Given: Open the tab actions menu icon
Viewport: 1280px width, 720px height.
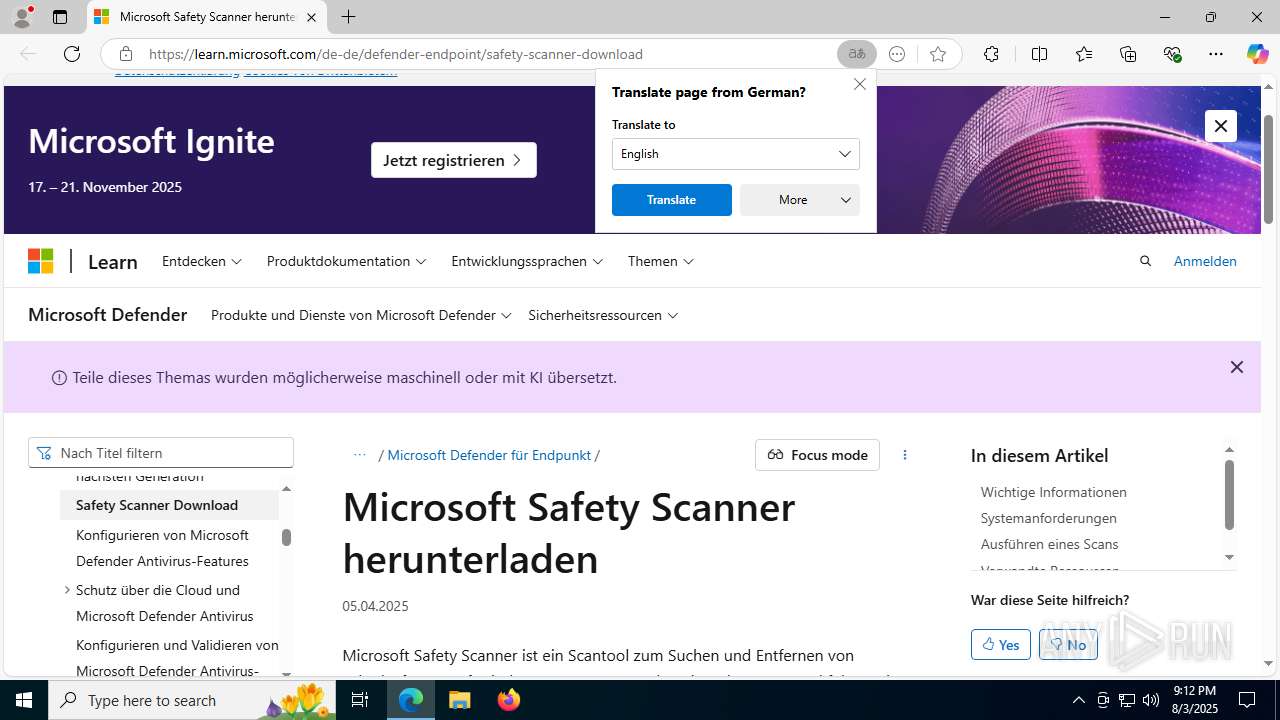Looking at the screenshot, I should pyautogui.click(x=60, y=17).
